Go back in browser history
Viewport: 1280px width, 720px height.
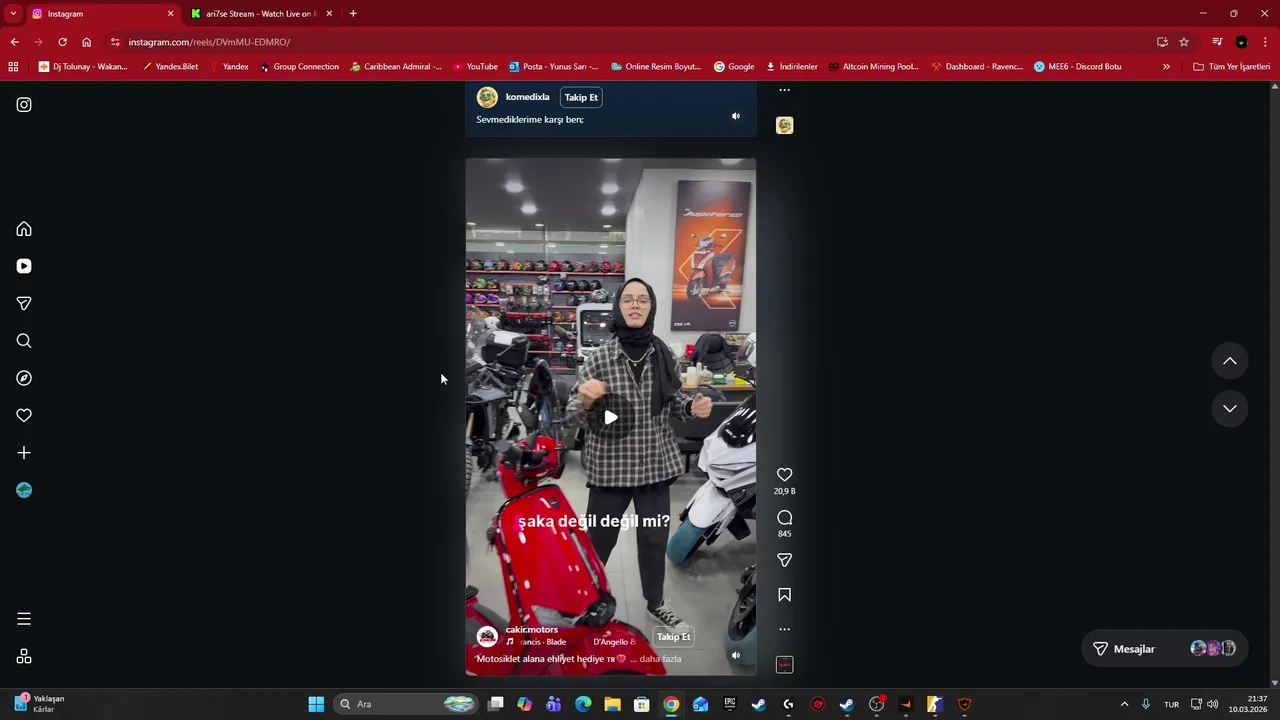coord(14,42)
